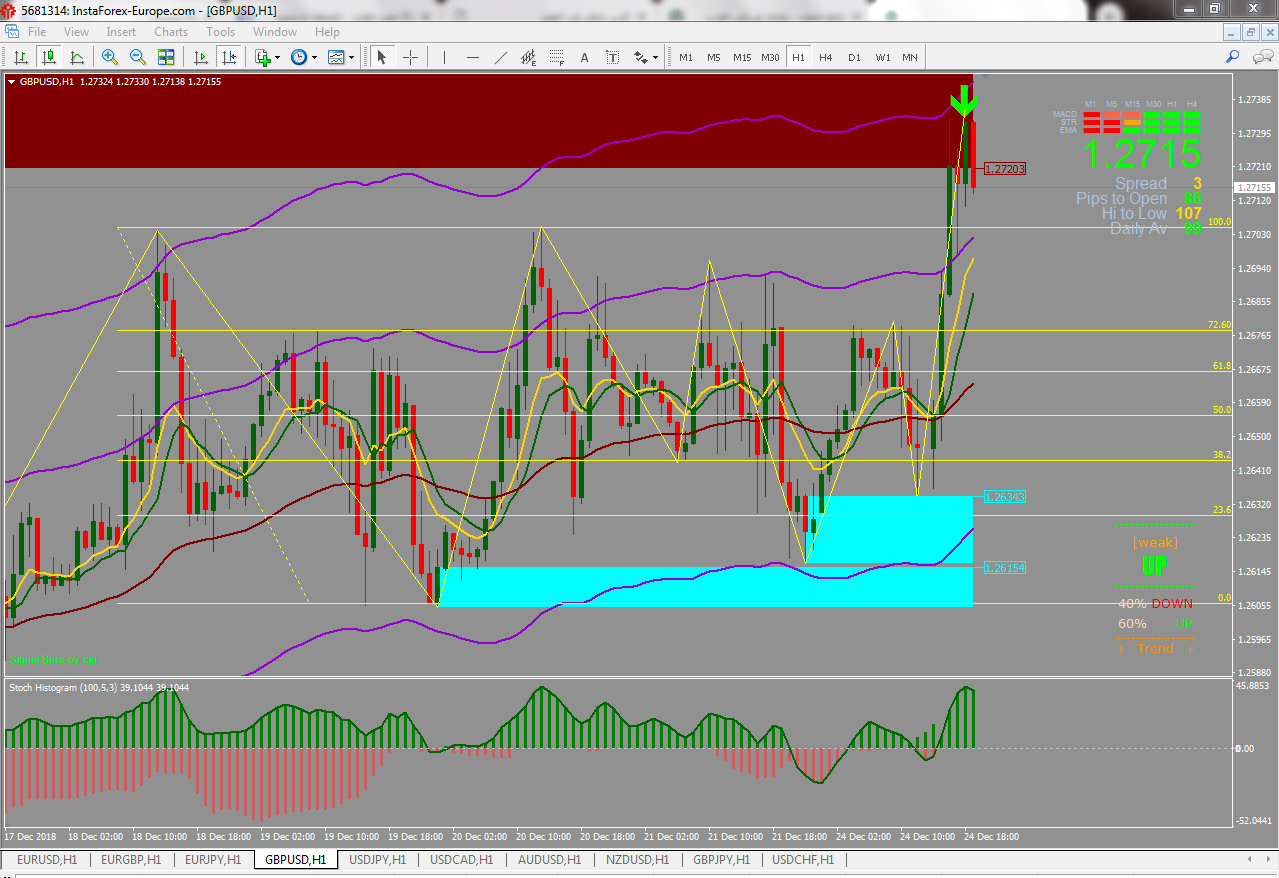Draw a trendline with the diagonal line tool
This screenshot has width=1279, height=878.
[501, 58]
